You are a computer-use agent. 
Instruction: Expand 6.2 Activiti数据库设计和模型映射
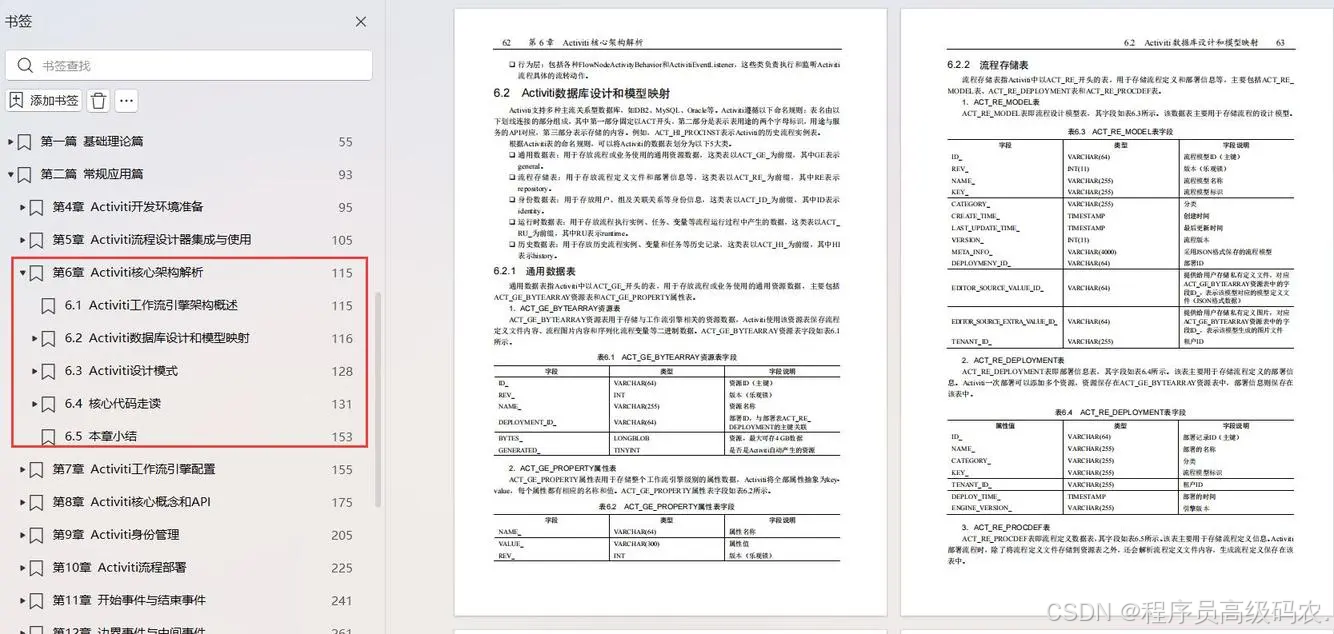point(34,338)
